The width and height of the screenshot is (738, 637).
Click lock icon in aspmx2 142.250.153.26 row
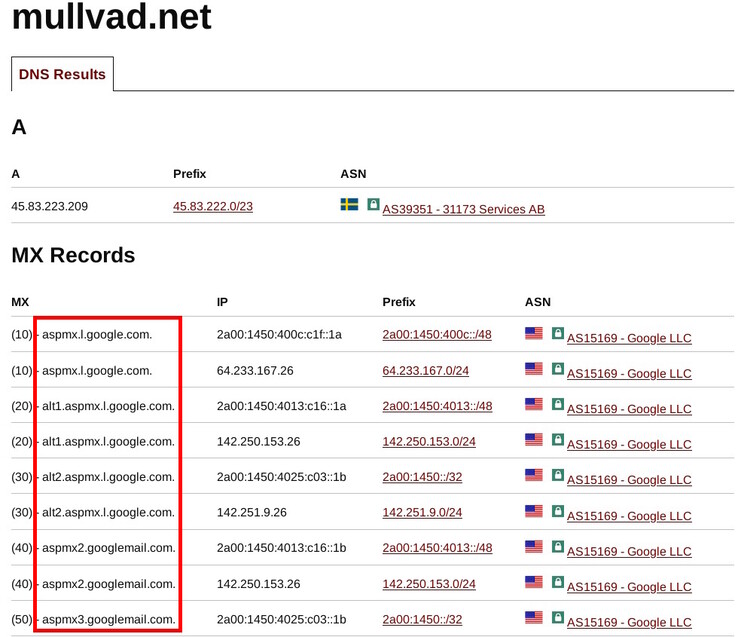pos(558,582)
